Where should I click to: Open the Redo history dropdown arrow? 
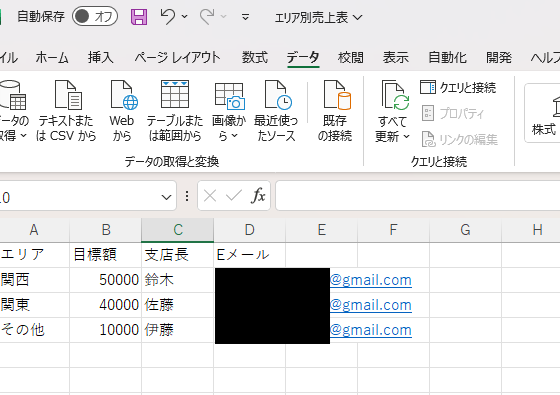[x=224, y=16]
